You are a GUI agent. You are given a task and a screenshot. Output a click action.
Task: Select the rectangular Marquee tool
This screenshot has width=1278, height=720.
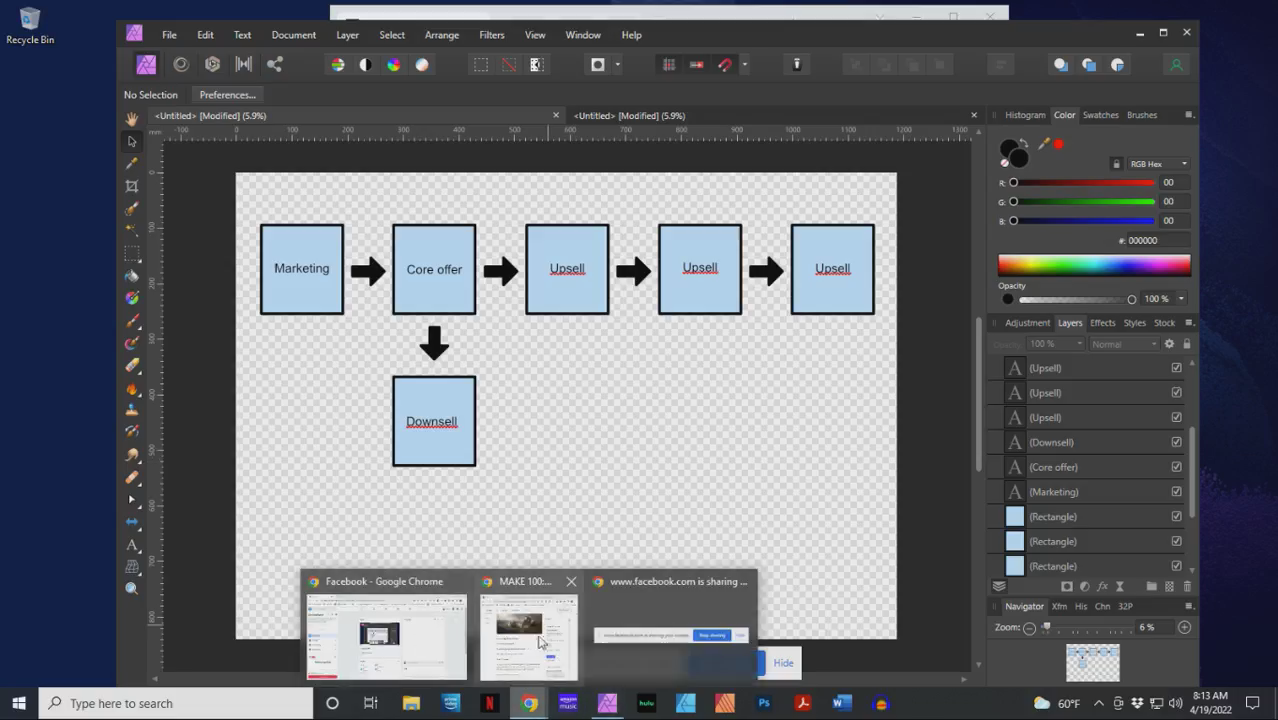click(131, 254)
